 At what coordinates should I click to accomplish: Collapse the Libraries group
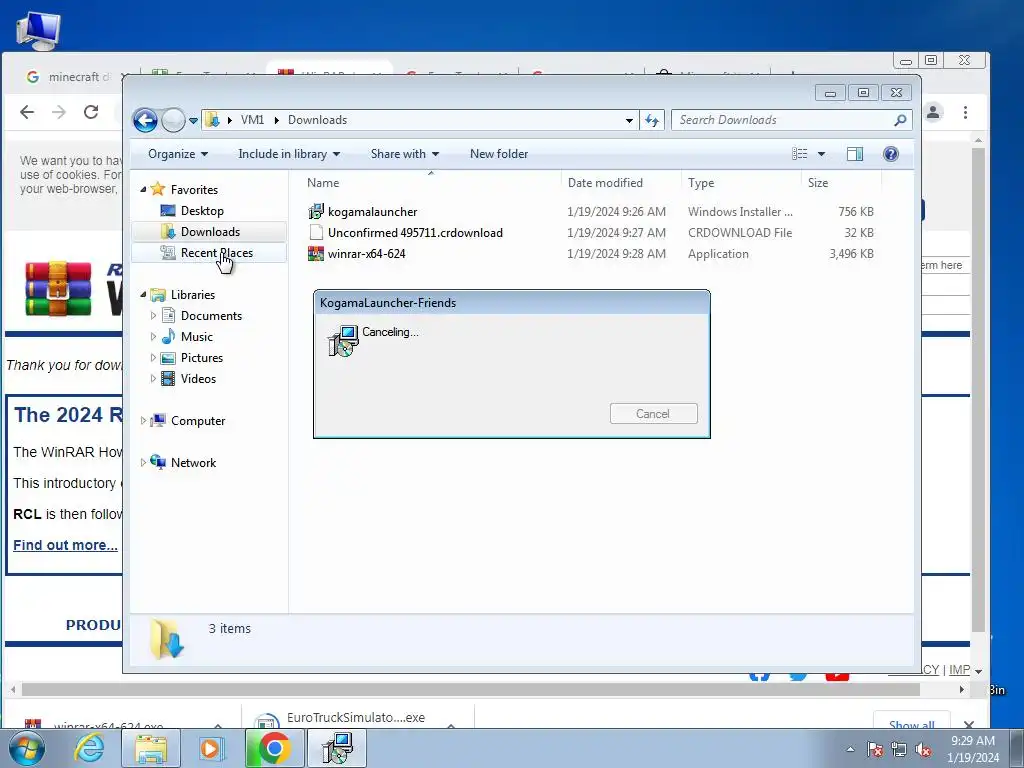pyautogui.click(x=144, y=295)
